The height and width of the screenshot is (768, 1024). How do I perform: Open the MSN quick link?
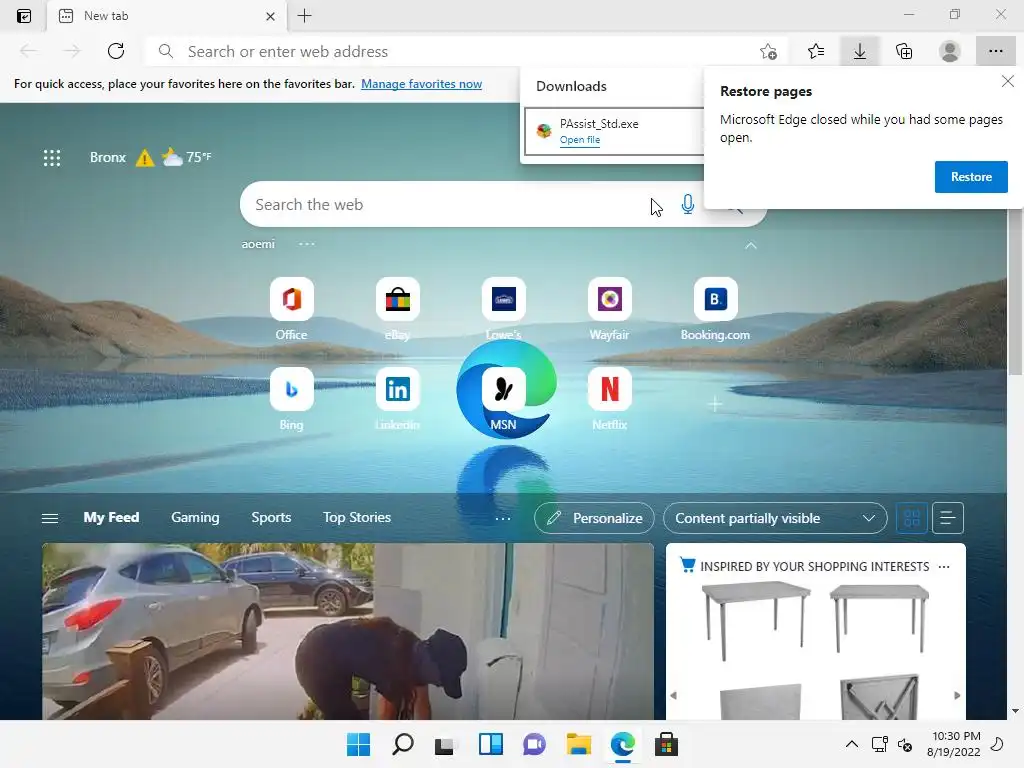pos(504,400)
